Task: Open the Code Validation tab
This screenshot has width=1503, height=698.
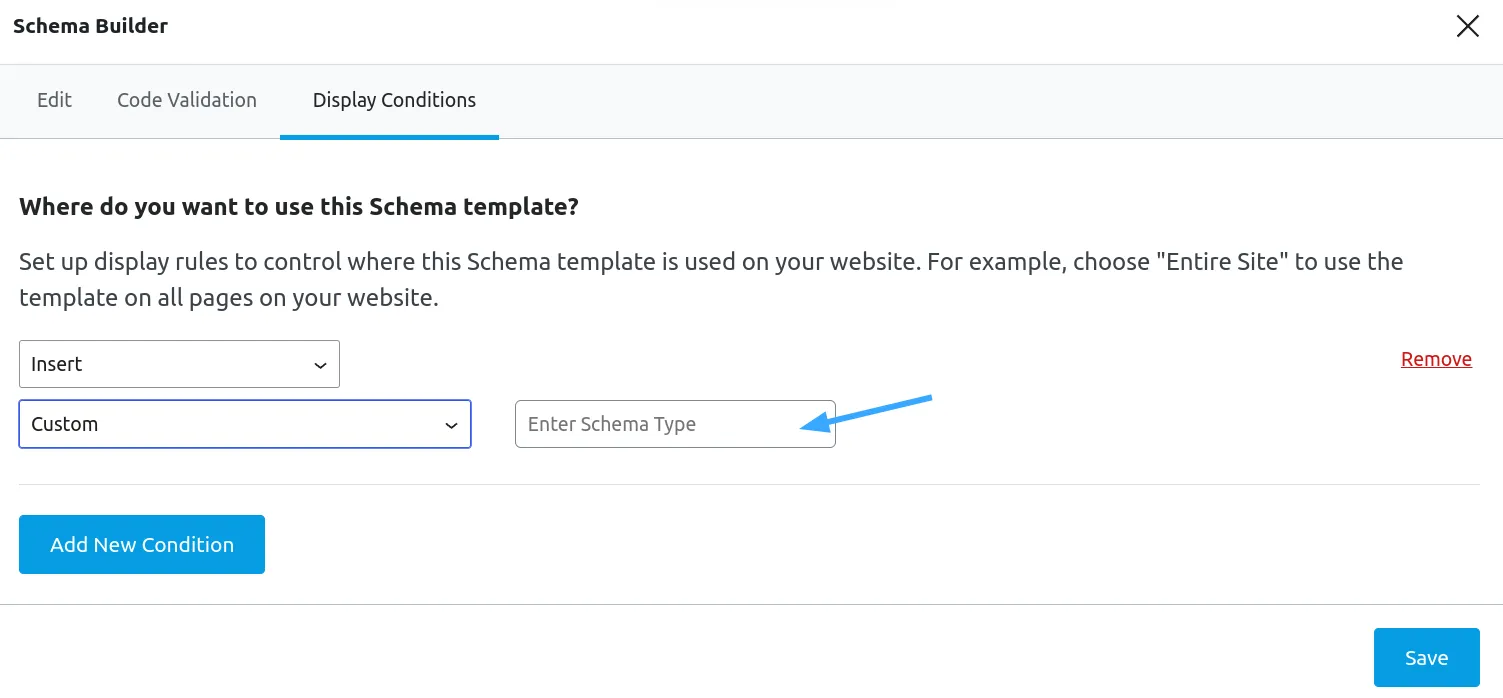Action: tap(187, 100)
